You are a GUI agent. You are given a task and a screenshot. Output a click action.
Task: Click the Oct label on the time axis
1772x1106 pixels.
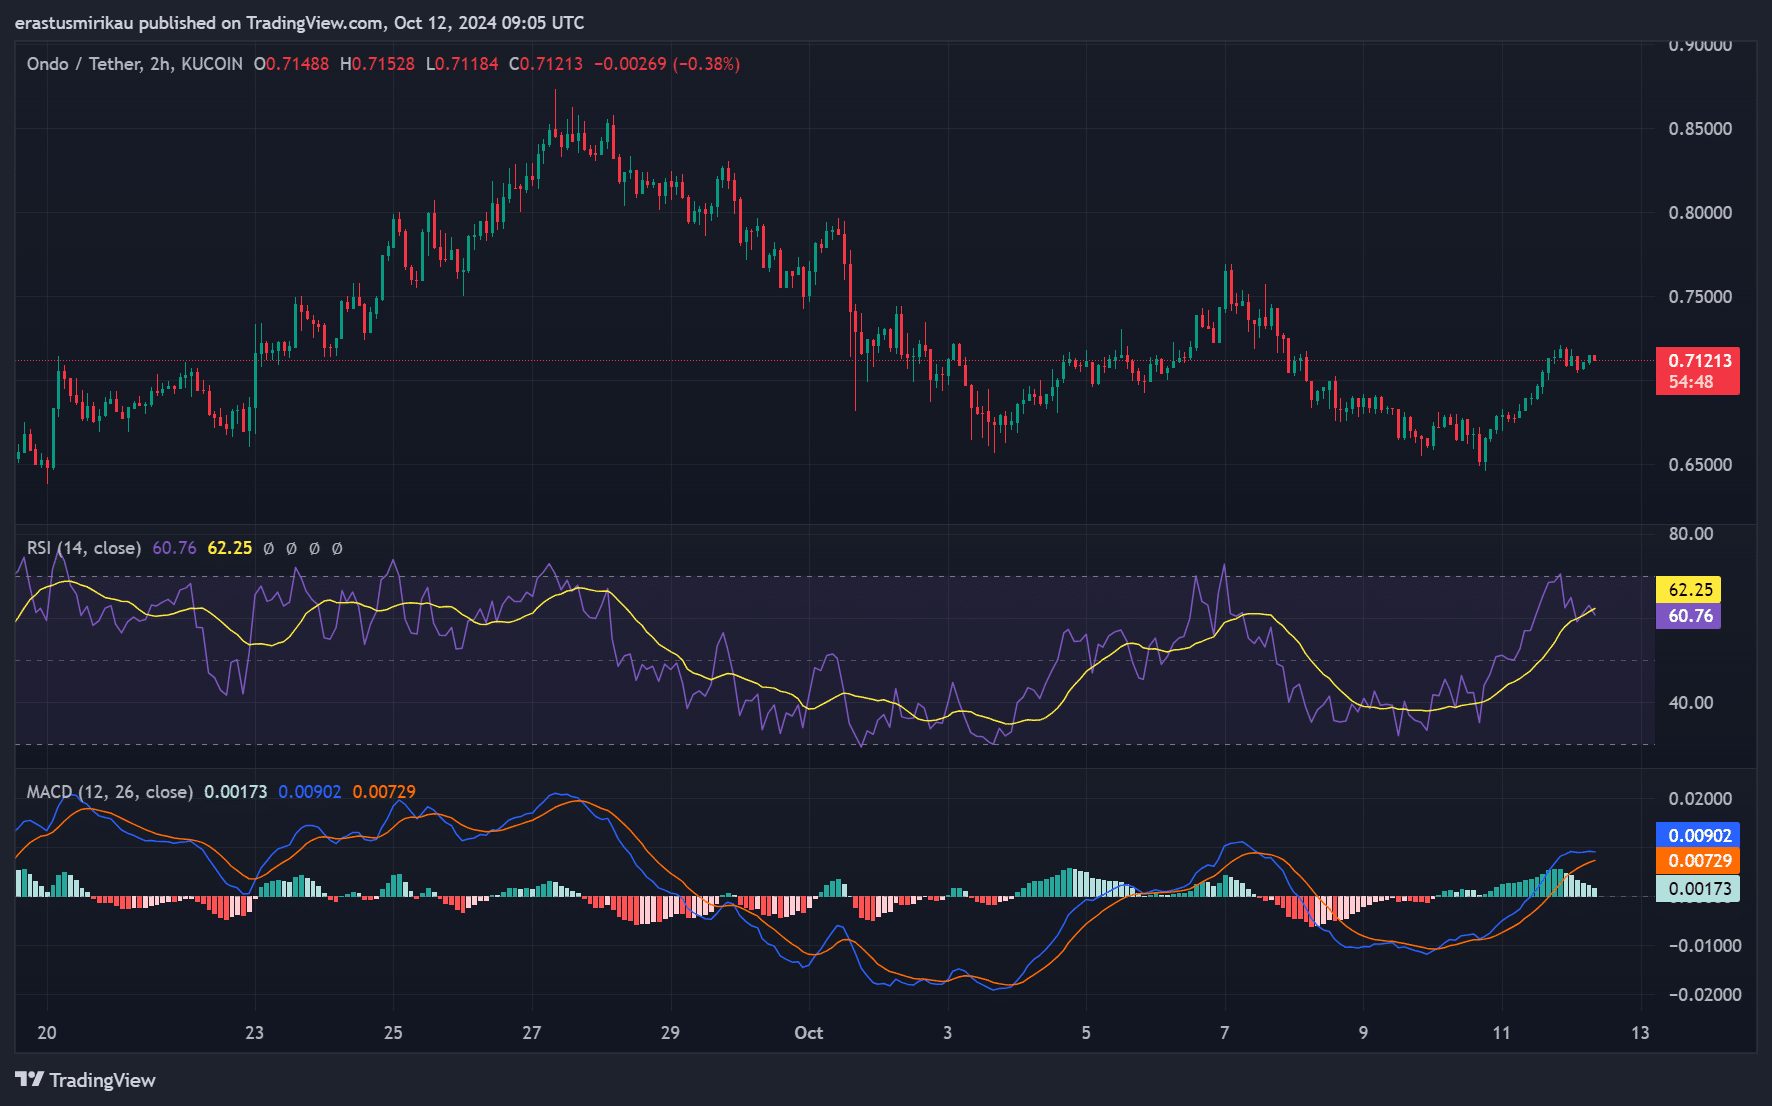coord(808,1033)
